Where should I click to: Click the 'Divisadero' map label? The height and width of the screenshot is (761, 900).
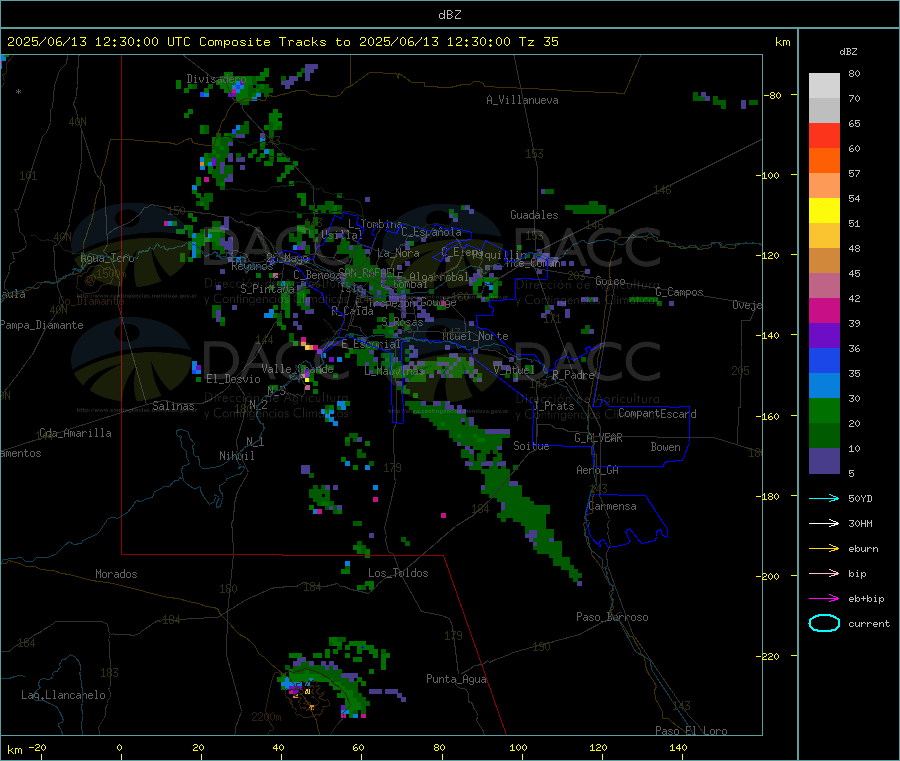pos(216,79)
